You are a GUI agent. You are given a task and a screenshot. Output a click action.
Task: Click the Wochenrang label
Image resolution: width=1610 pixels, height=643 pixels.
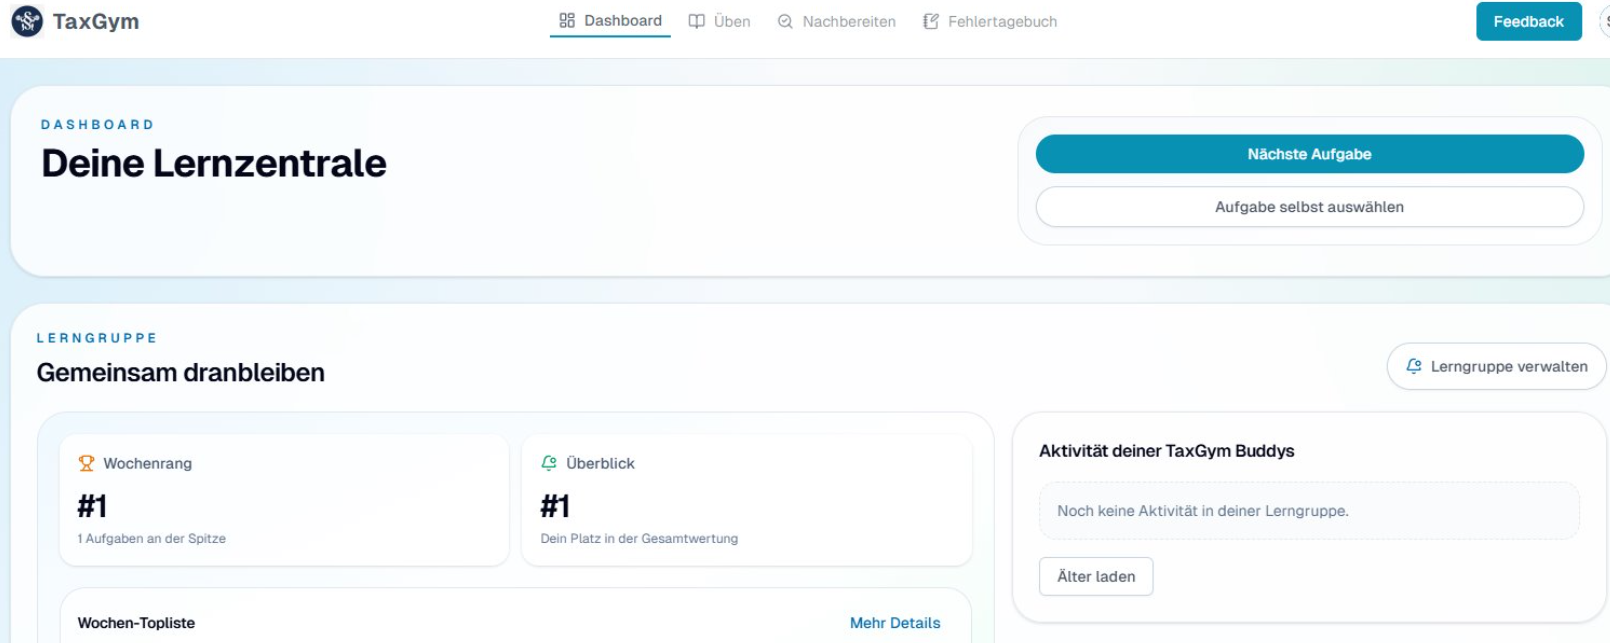(x=148, y=463)
